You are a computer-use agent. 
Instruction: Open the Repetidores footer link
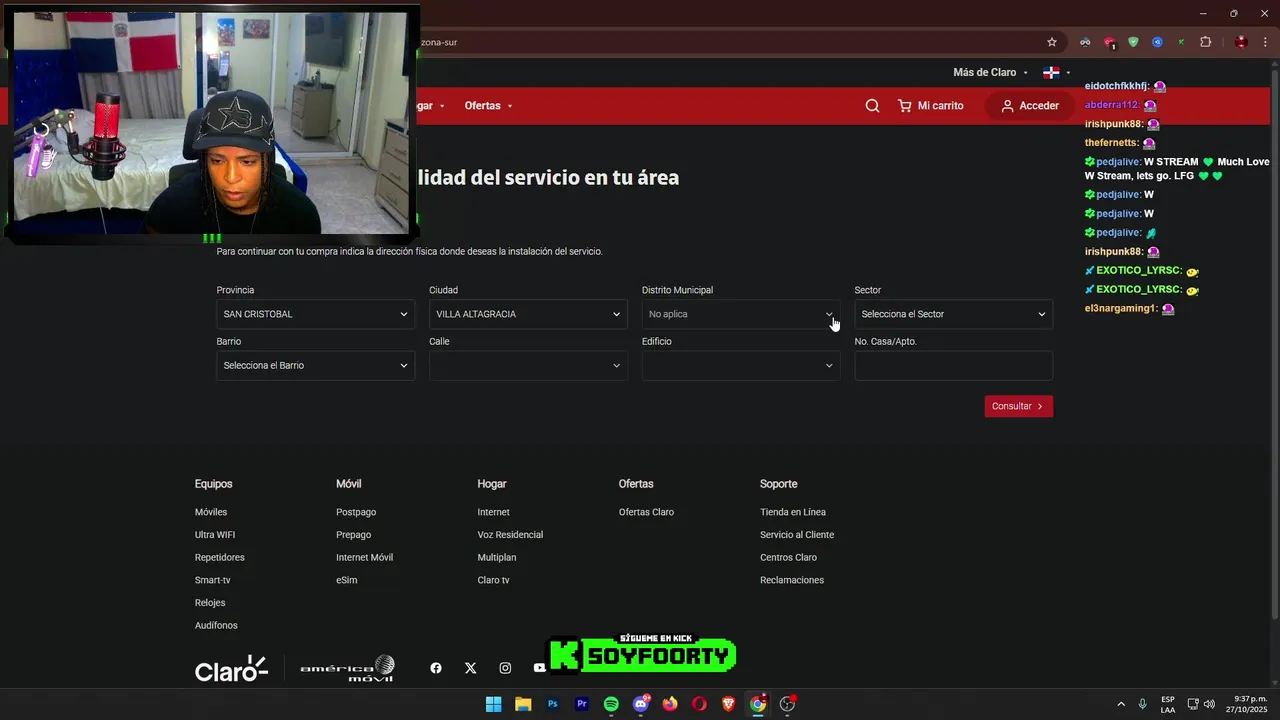tap(220, 557)
